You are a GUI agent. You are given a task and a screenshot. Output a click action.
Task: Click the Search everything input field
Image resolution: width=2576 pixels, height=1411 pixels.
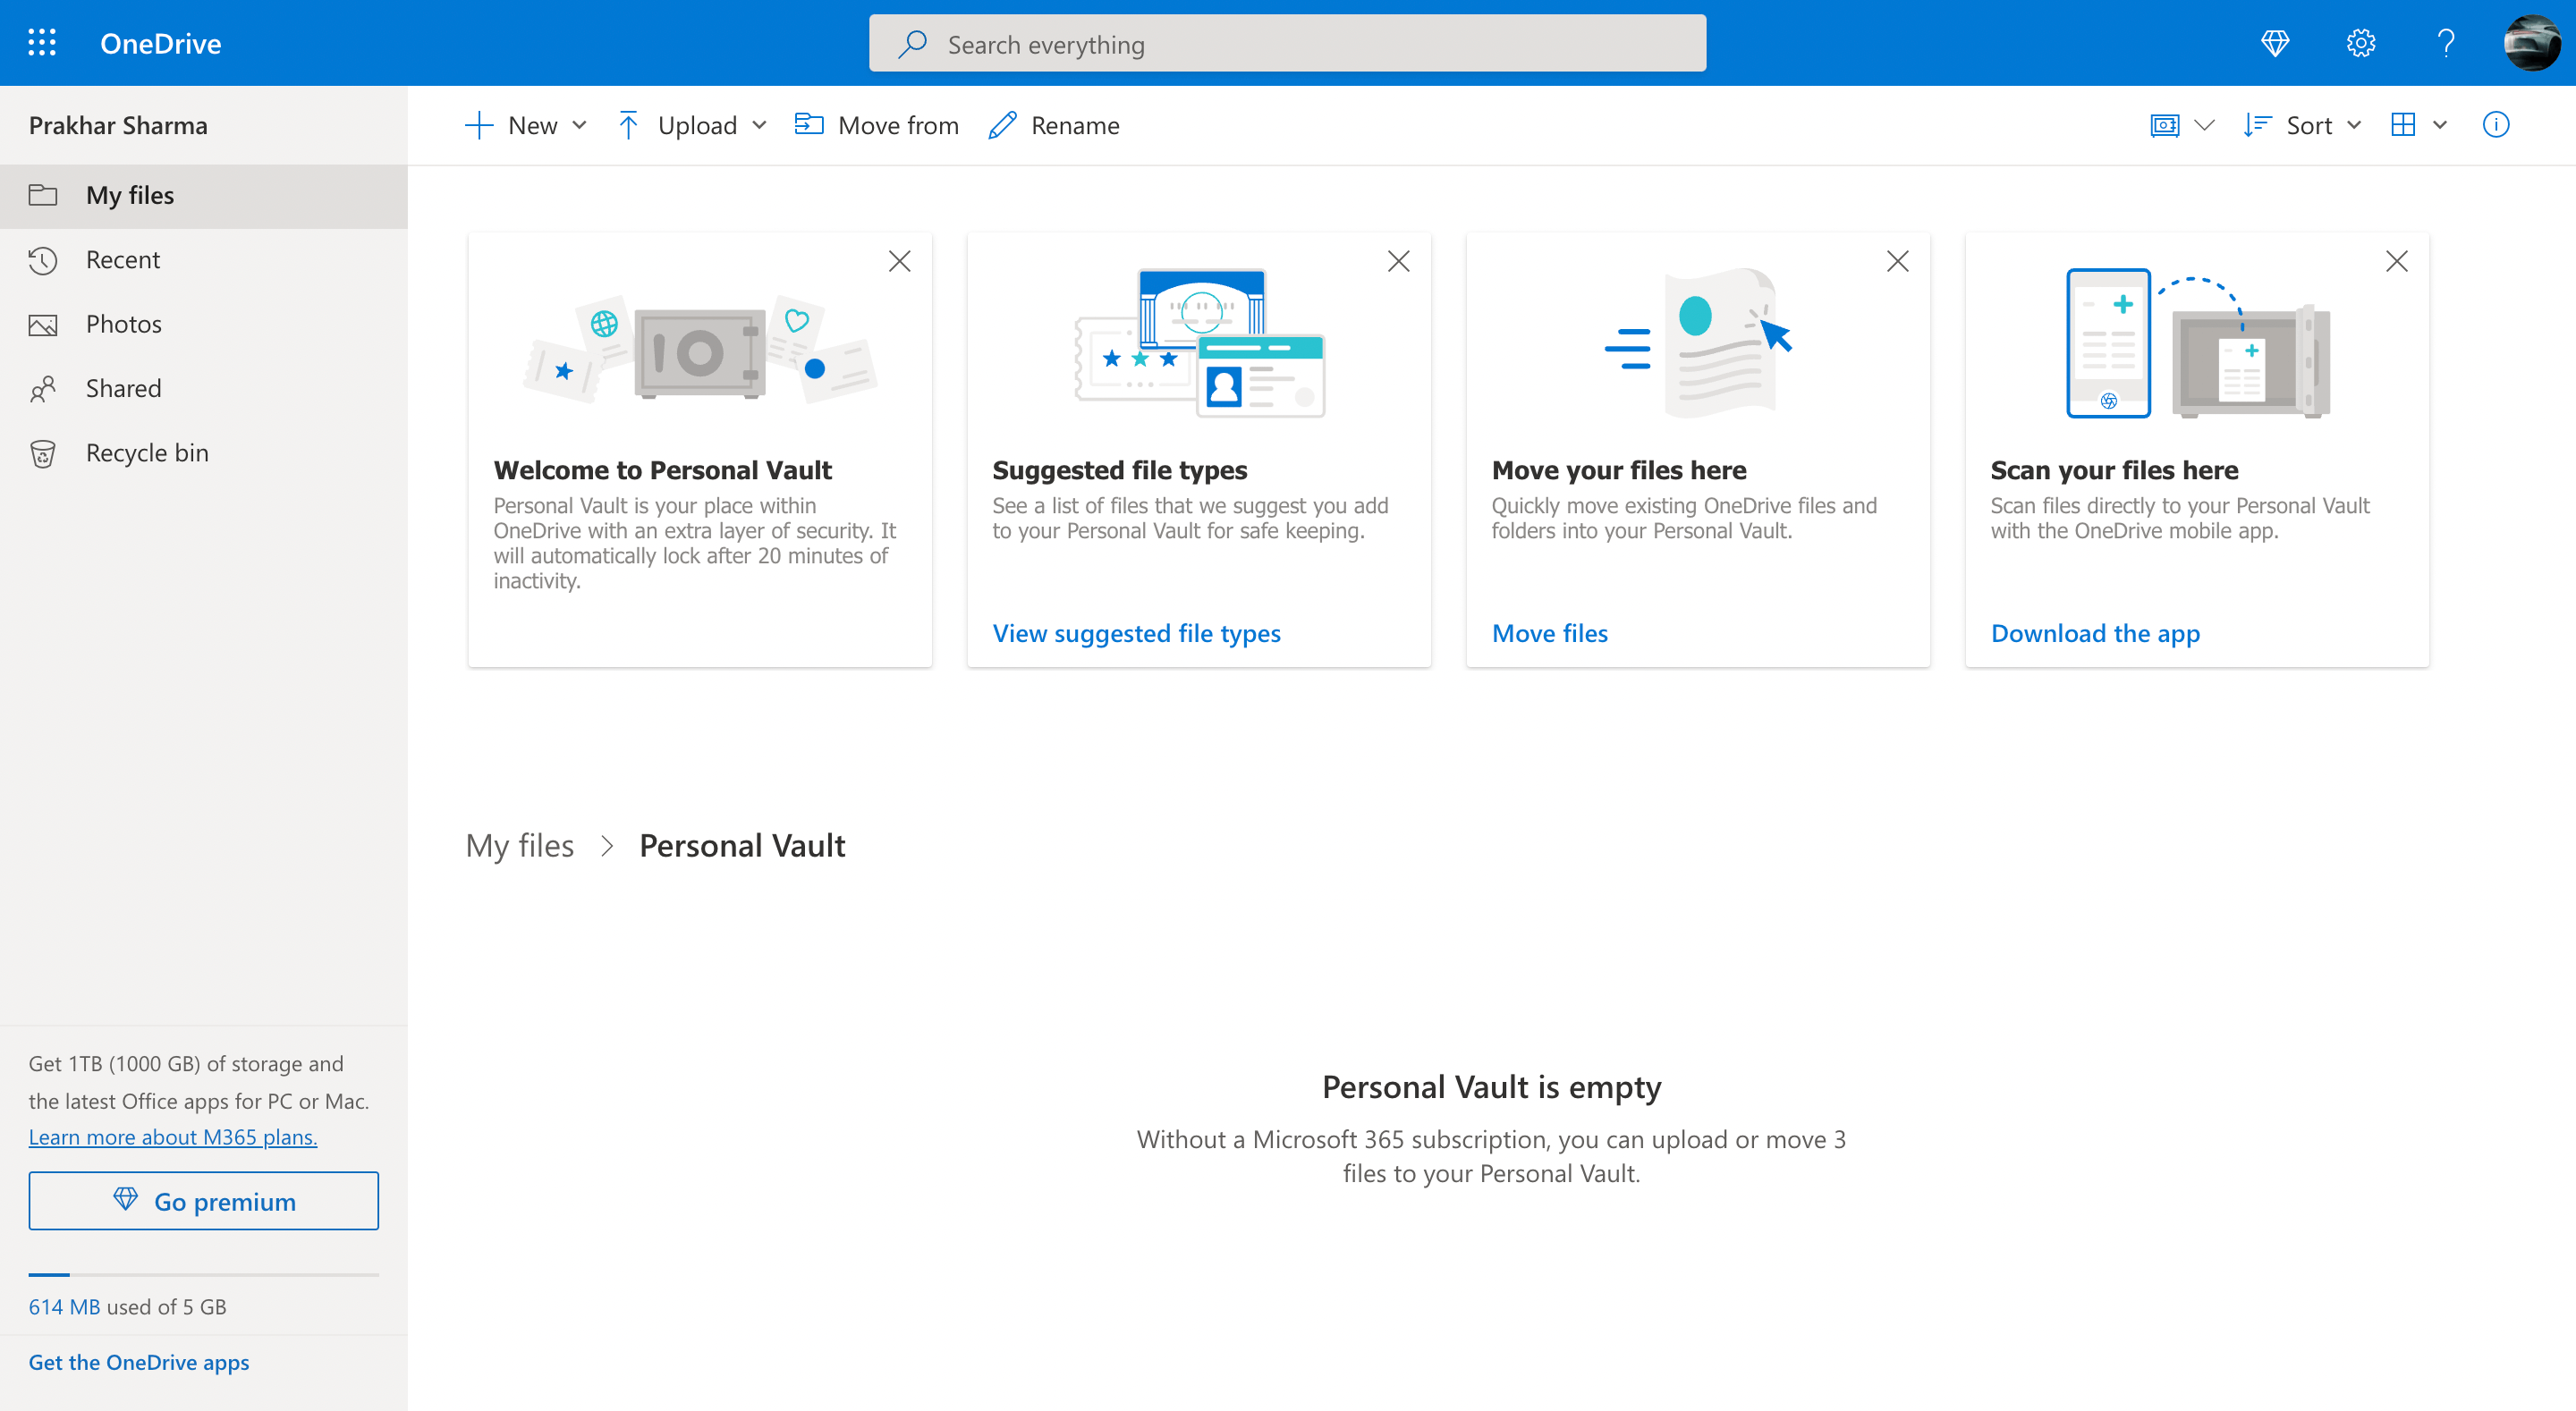click(x=1288, y=44)
